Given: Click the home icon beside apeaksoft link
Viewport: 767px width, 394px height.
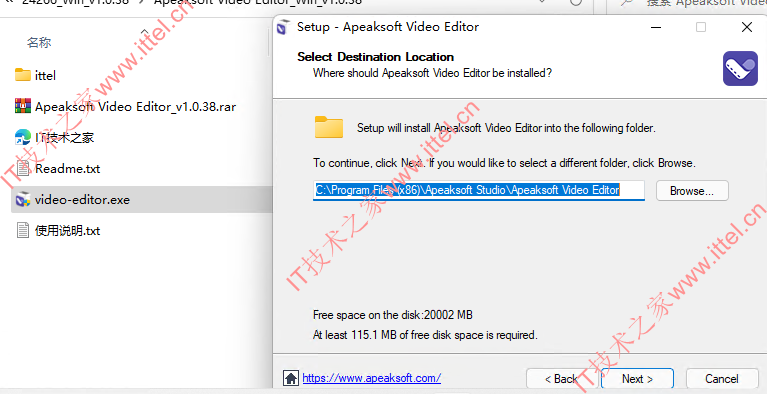Looking at the screenshot, I should (x=291, y=378).
